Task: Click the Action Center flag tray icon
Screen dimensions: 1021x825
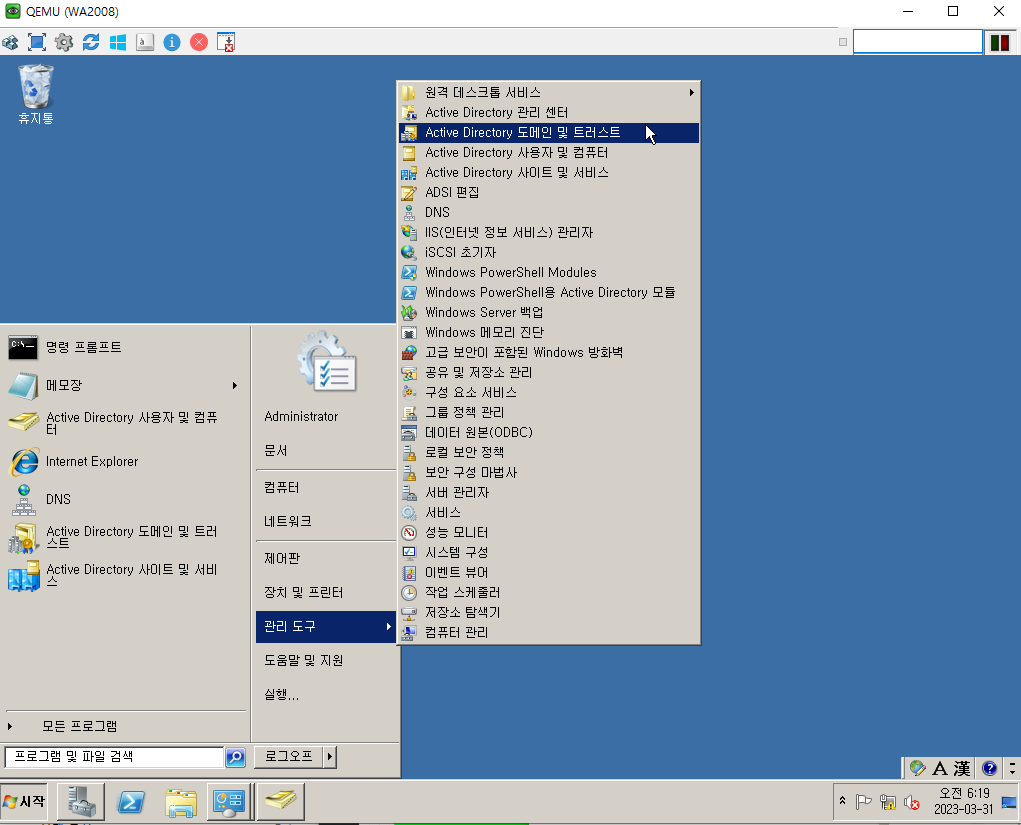Action: (863, 802)
